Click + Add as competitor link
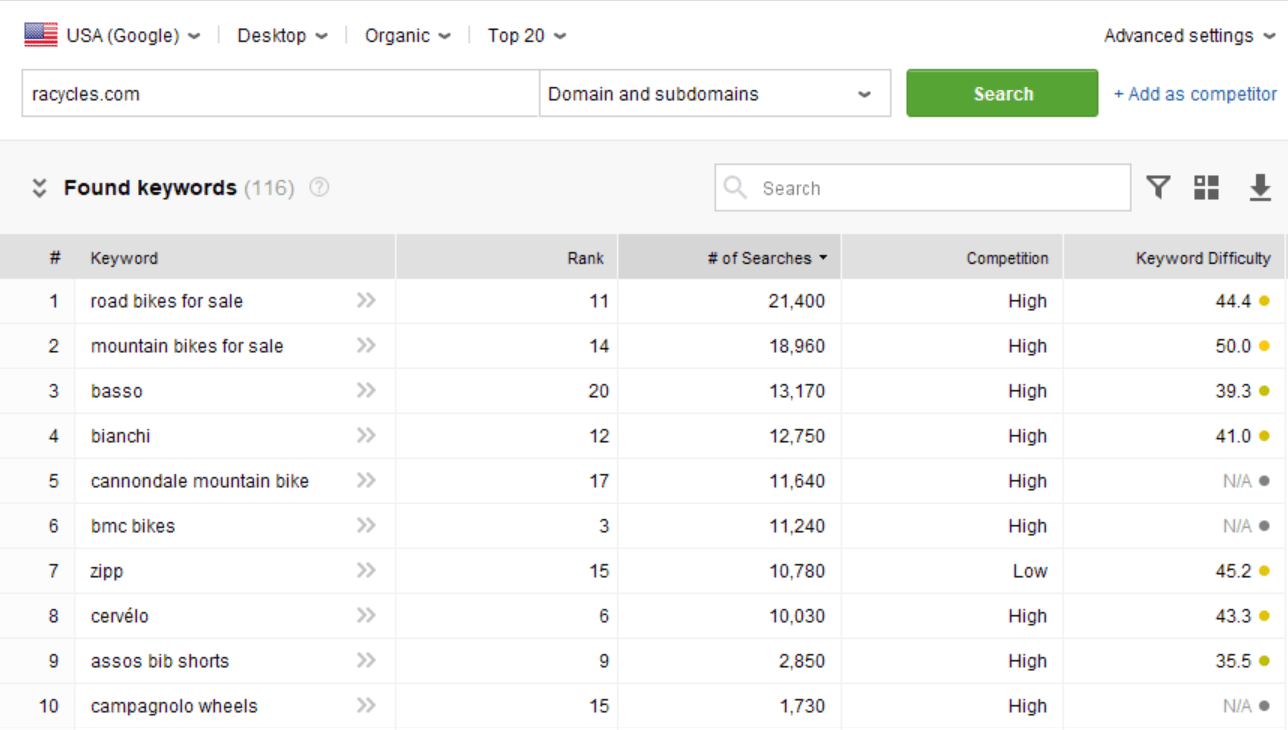This screenshot has width=1288, height=730. pos(1195,94)
